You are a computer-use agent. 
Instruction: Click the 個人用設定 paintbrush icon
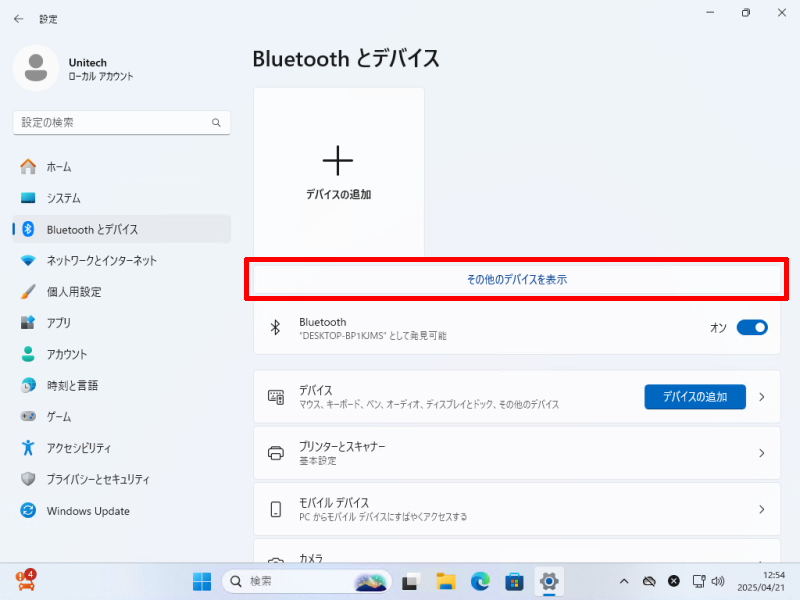click(28, 291)
